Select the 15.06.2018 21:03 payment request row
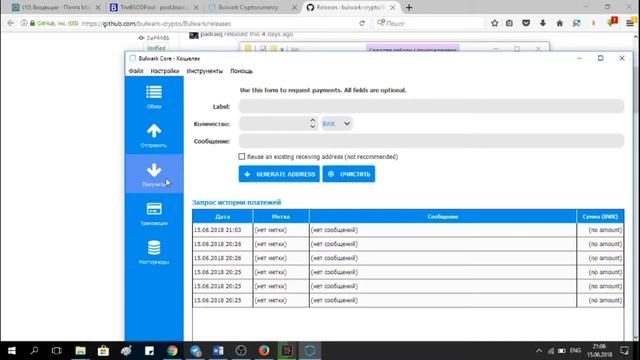The image size is (640, 360). [x=408, y=230]
